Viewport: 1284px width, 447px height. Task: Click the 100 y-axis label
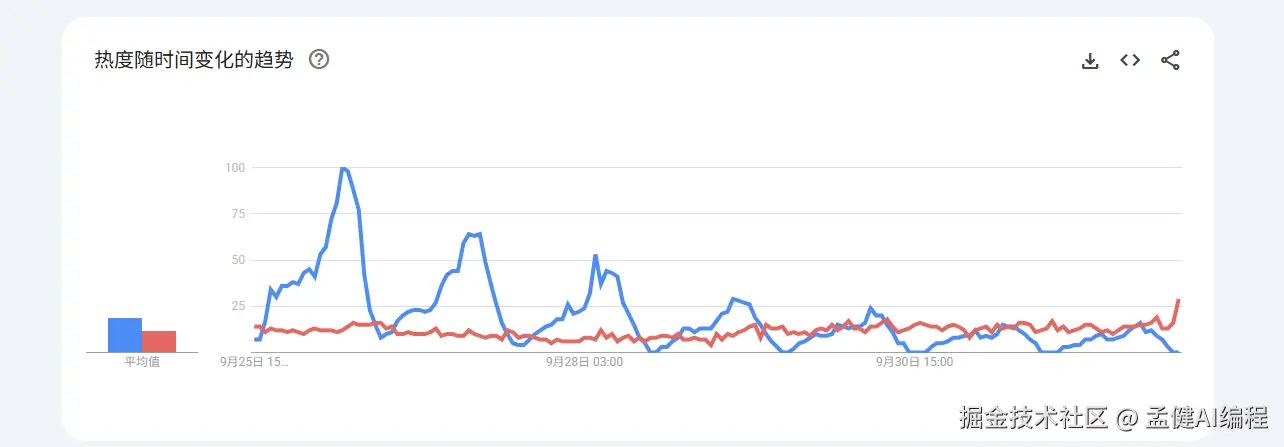235,167
